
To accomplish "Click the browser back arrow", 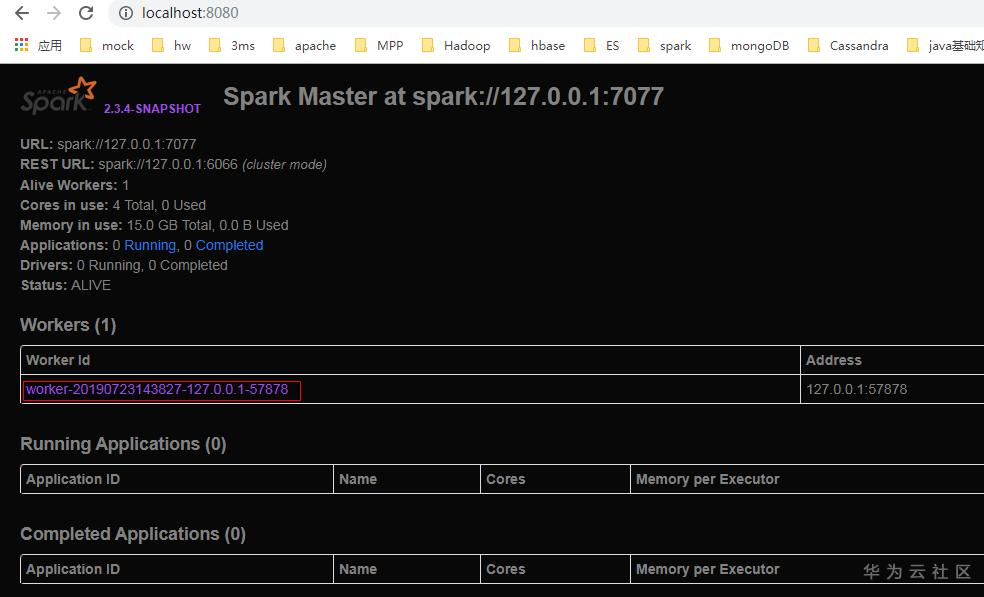I will point(22,13).
